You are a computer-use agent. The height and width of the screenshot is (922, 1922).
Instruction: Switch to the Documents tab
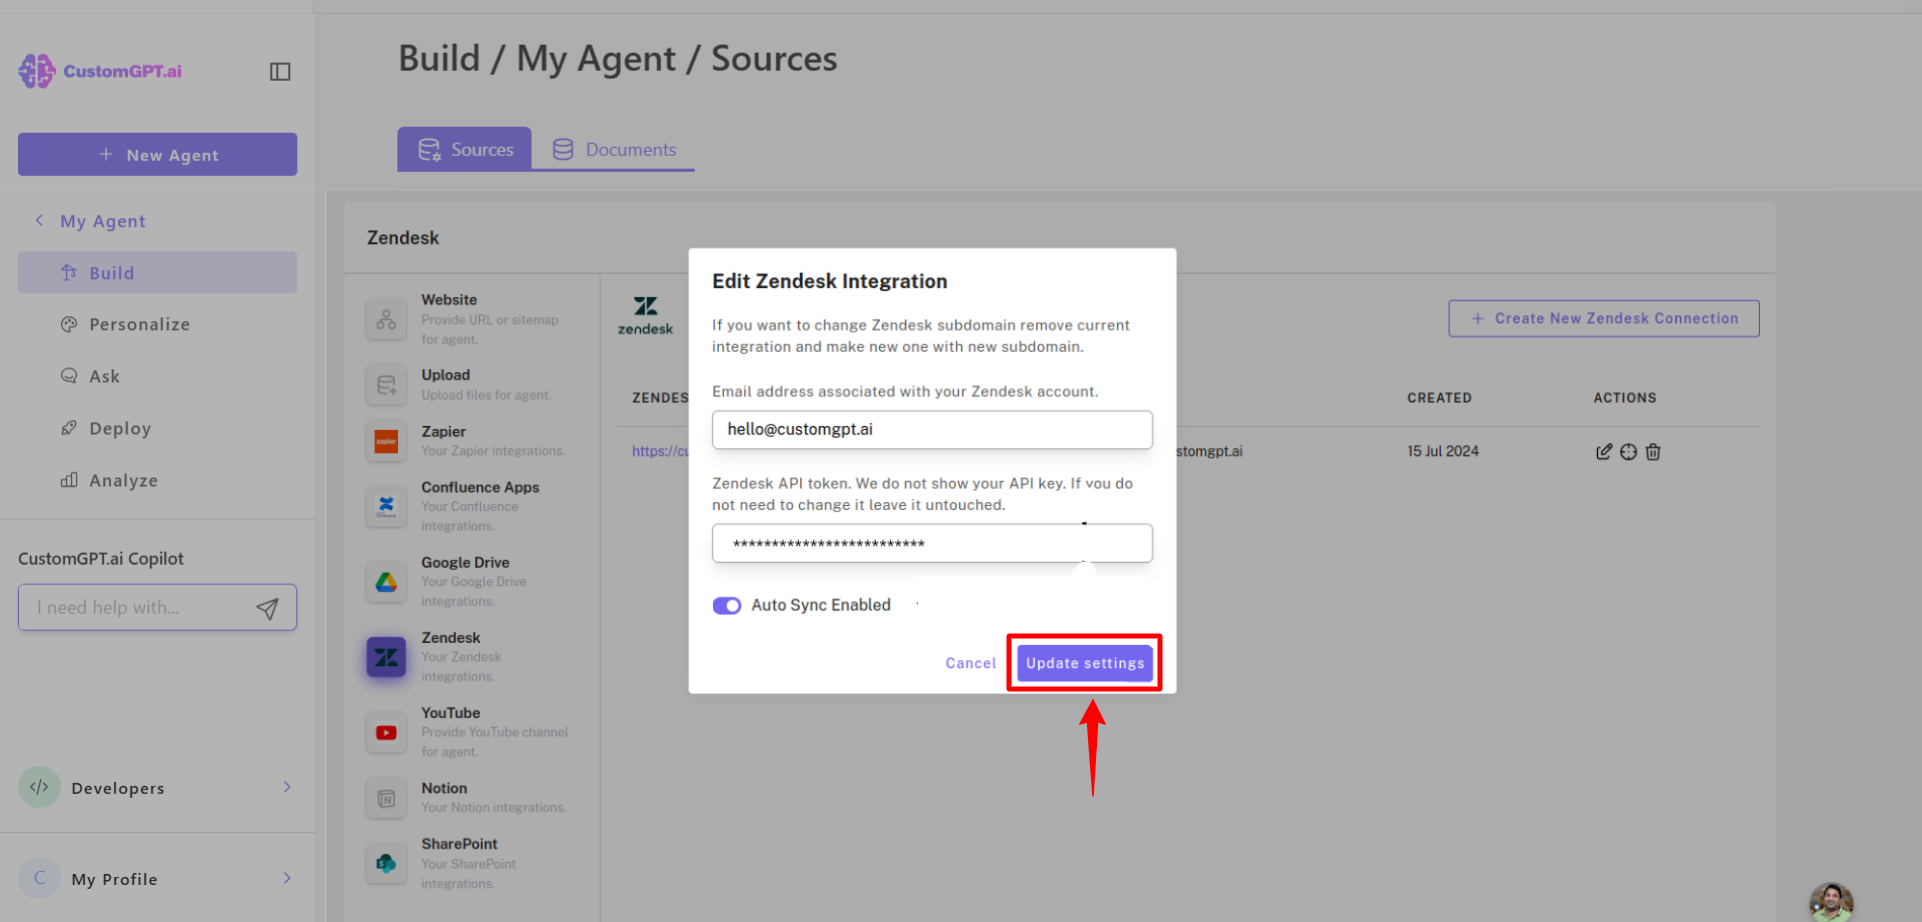614,149
